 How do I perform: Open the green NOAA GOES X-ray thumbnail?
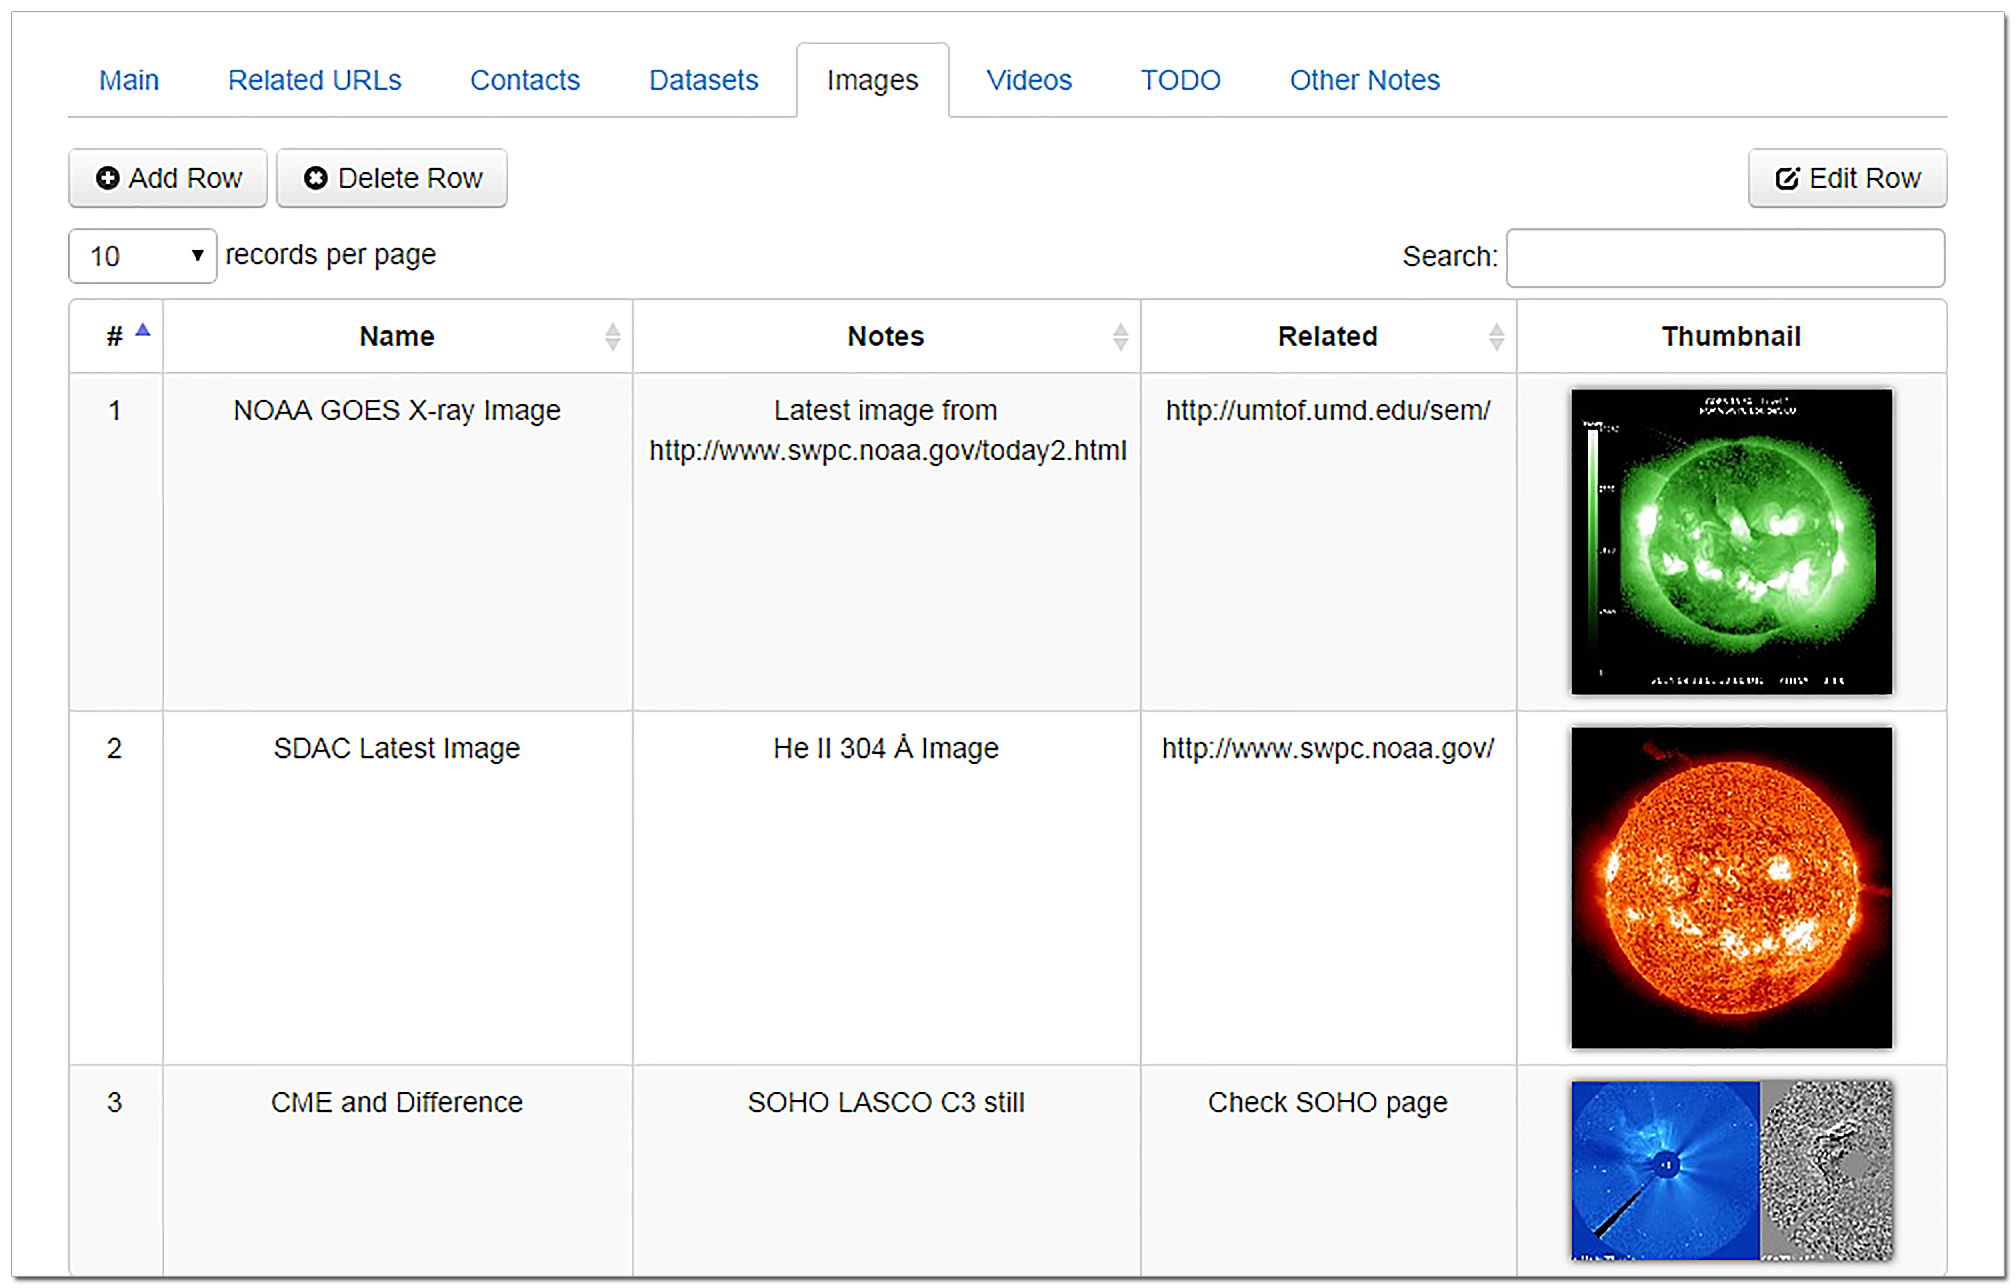pyautogui.click(x=1731, y=541)
